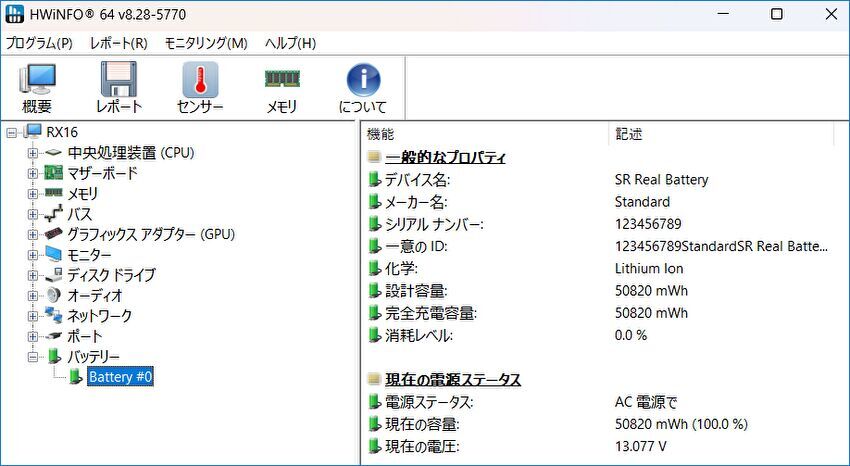Expand the メモリ tree node
Image resolution: width=850 pixels, height=466 pixels.
click(33, 194)
